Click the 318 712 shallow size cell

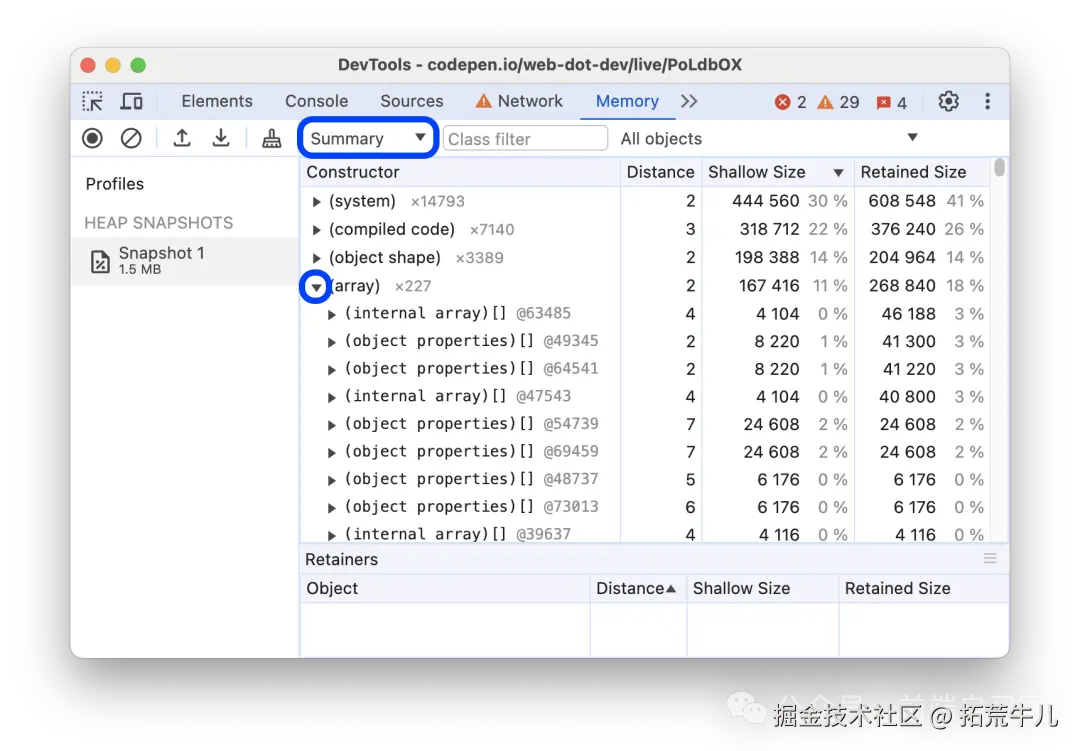(769, 229)
